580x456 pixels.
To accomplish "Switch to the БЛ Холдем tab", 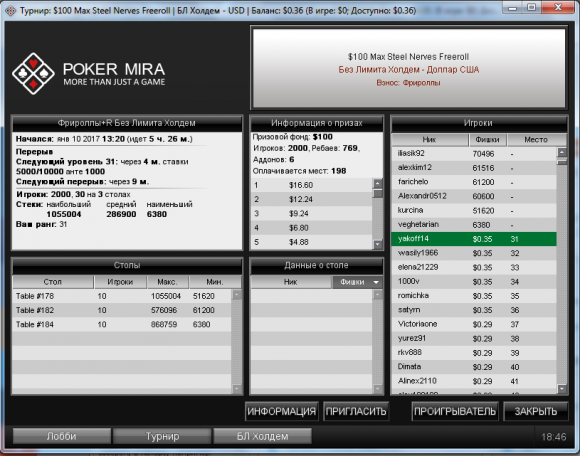I will point(263,436).
